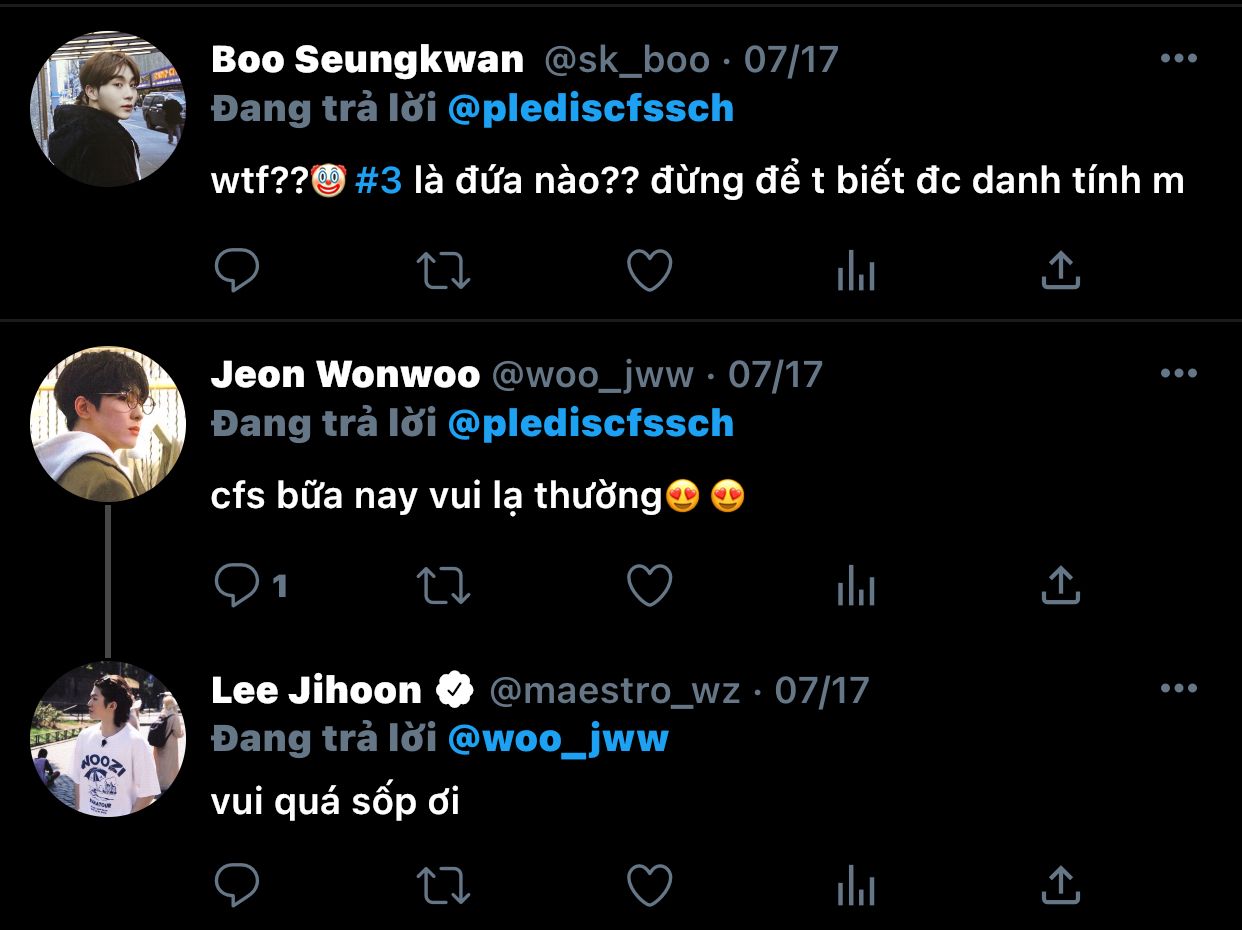Open @pldiscfssch mention under Boo Seungkwan

click(591, 109)
